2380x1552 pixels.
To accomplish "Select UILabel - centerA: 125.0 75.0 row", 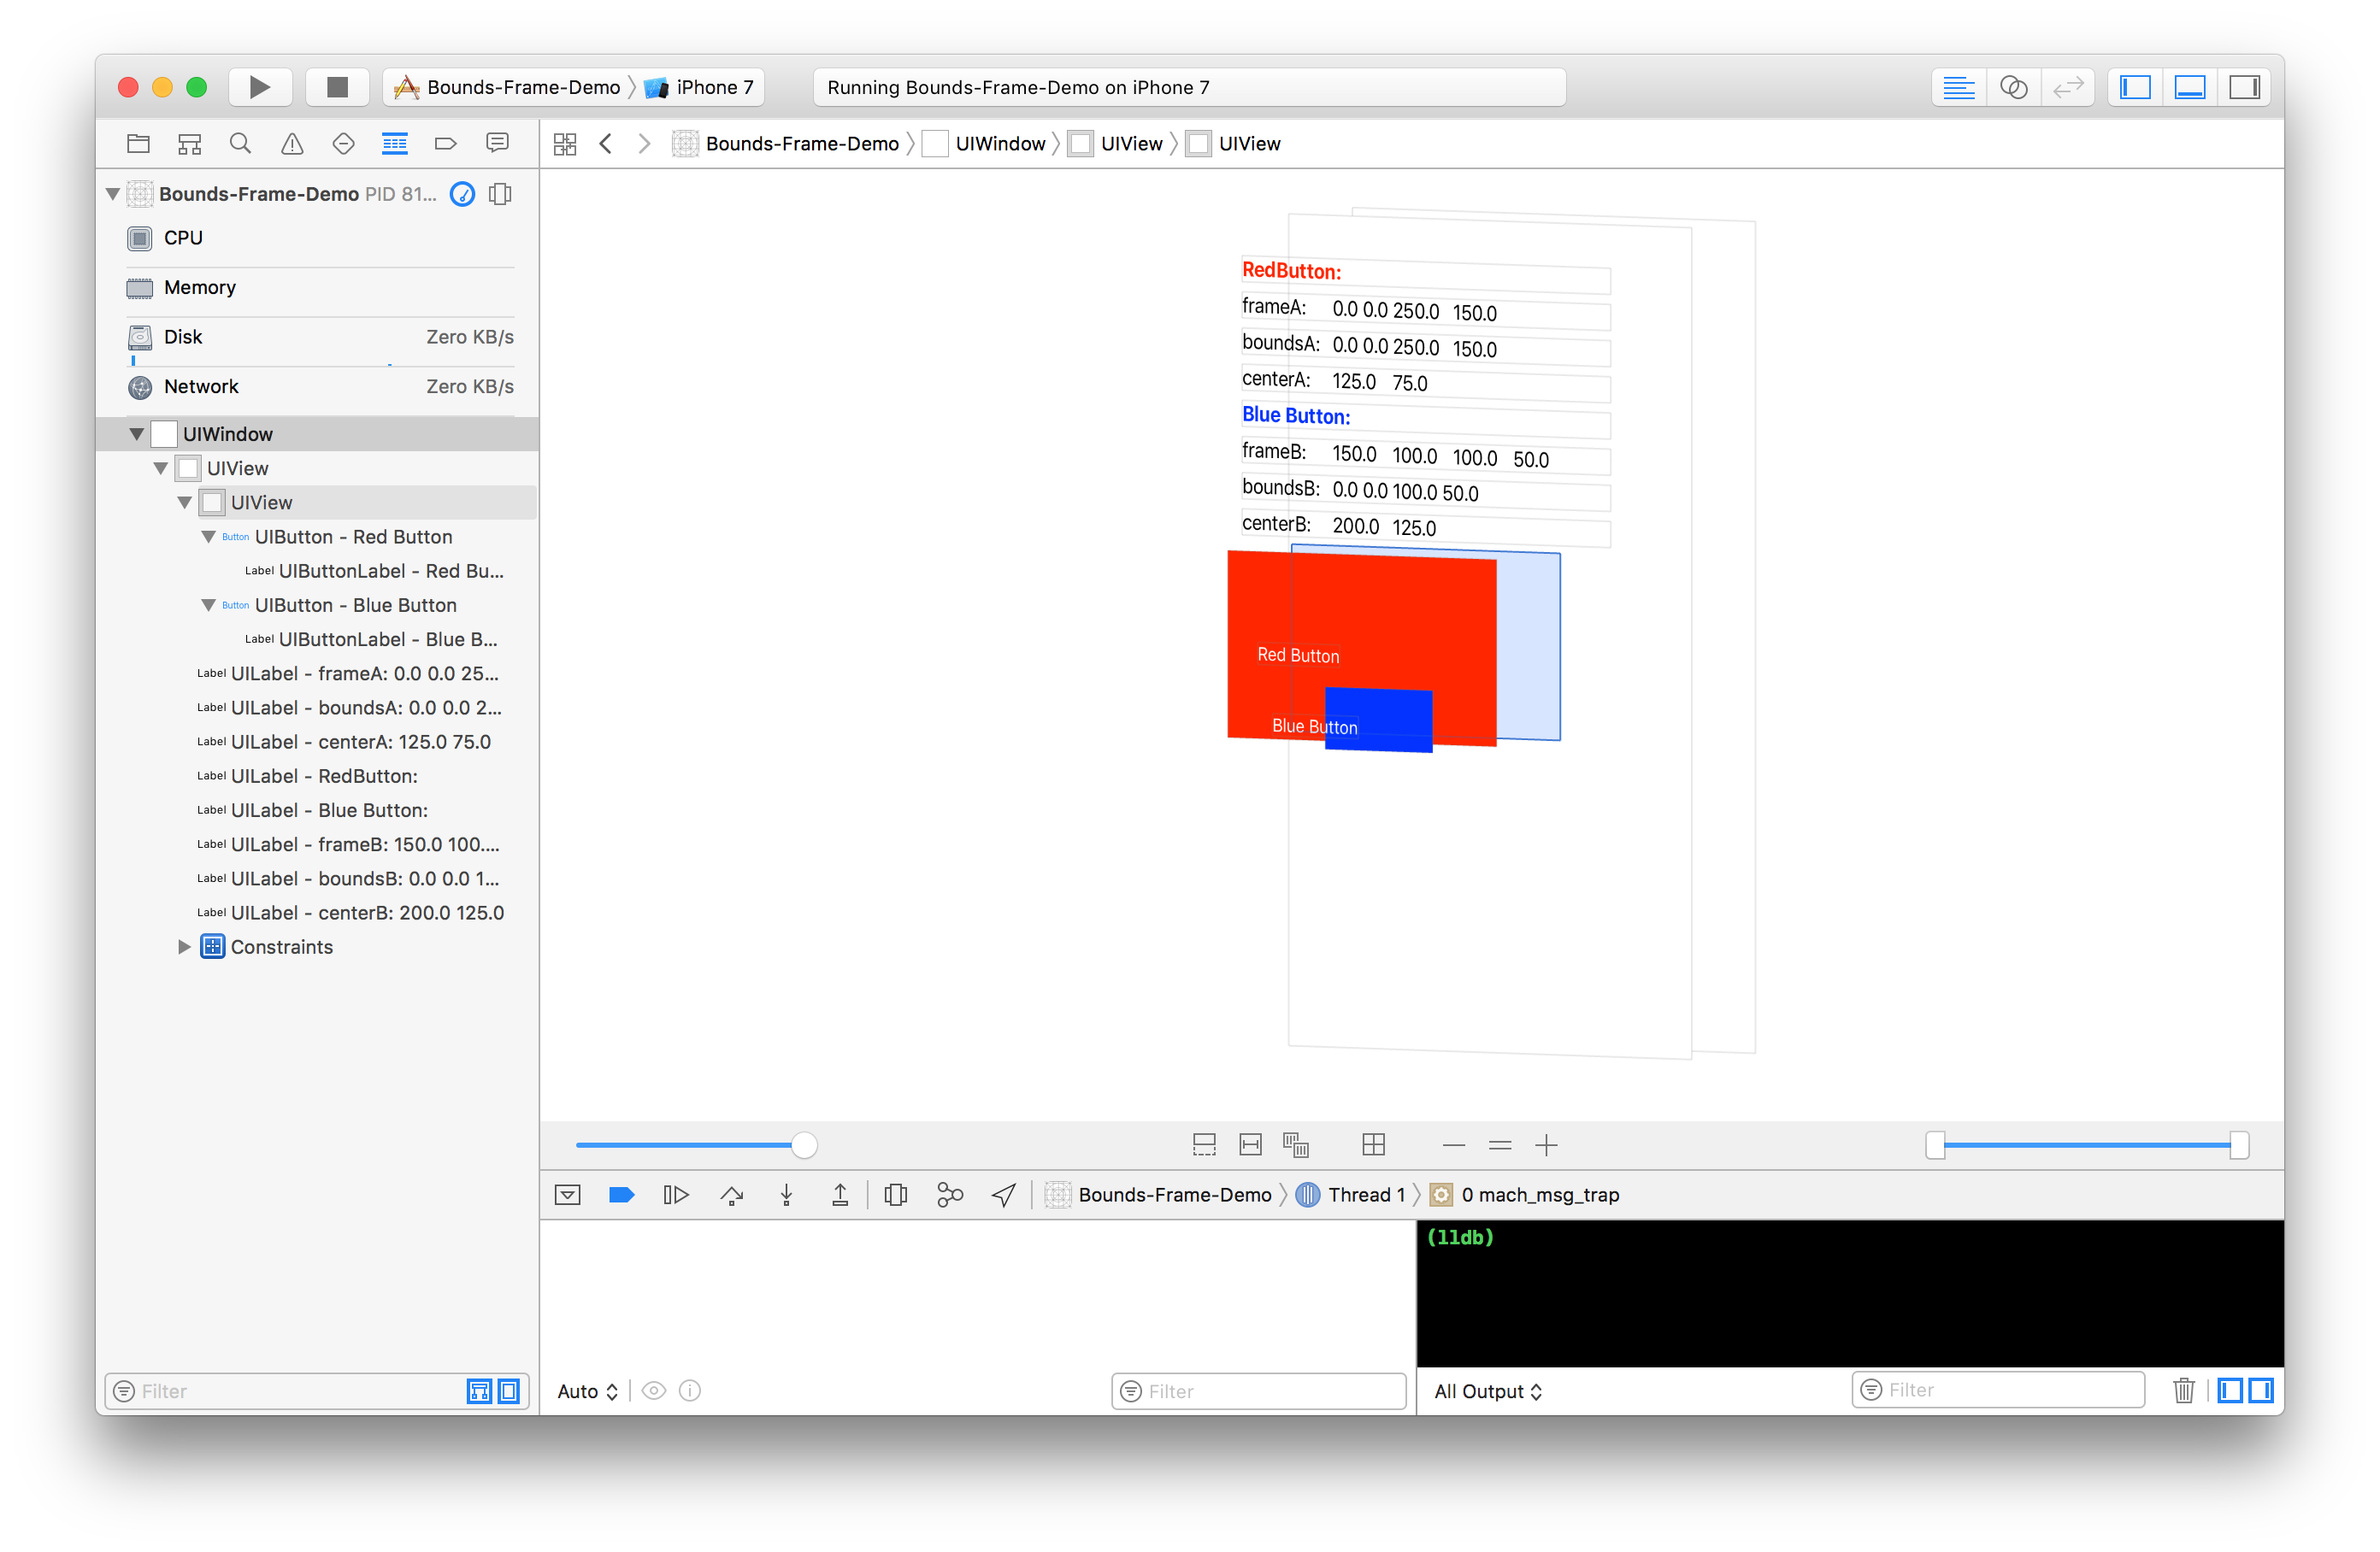I will point(316,742).
